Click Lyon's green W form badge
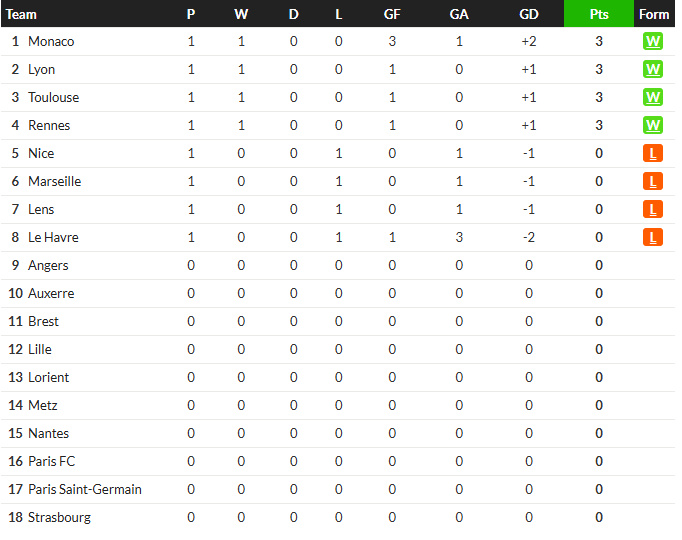This screenshot has height=540, width=682. pos(652,69)
